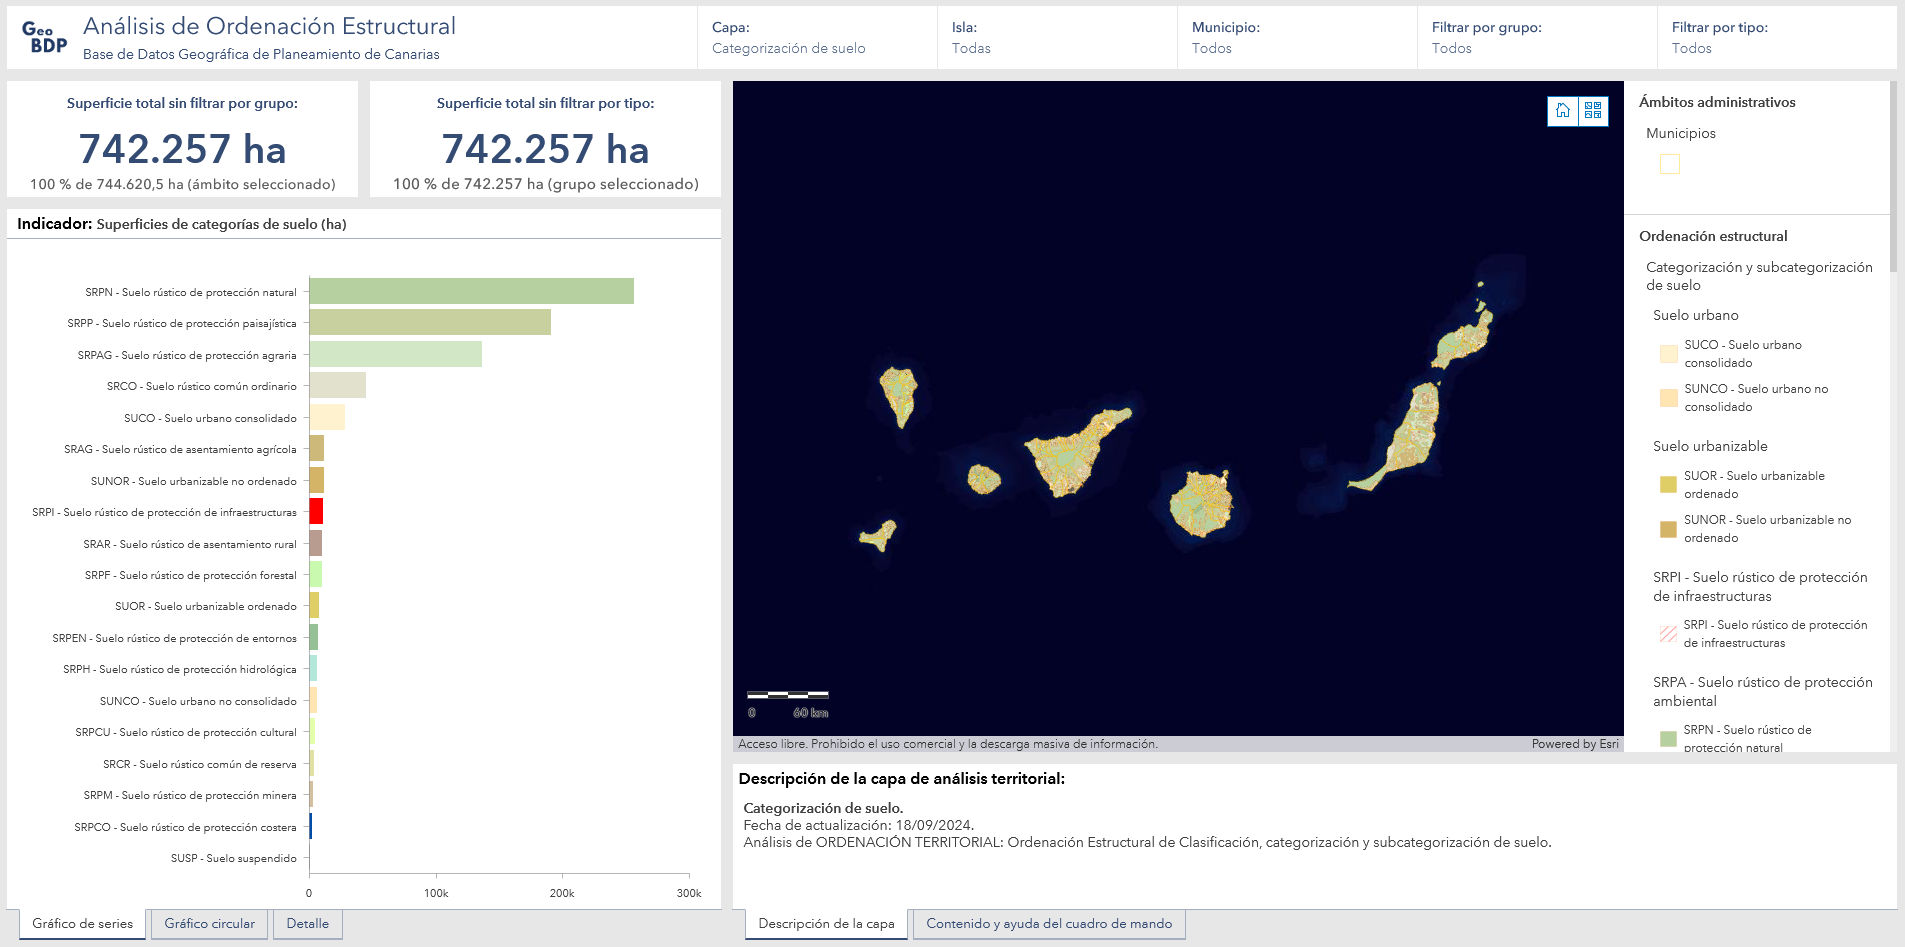Click the map home extent icon

[x=1563, y=111]
